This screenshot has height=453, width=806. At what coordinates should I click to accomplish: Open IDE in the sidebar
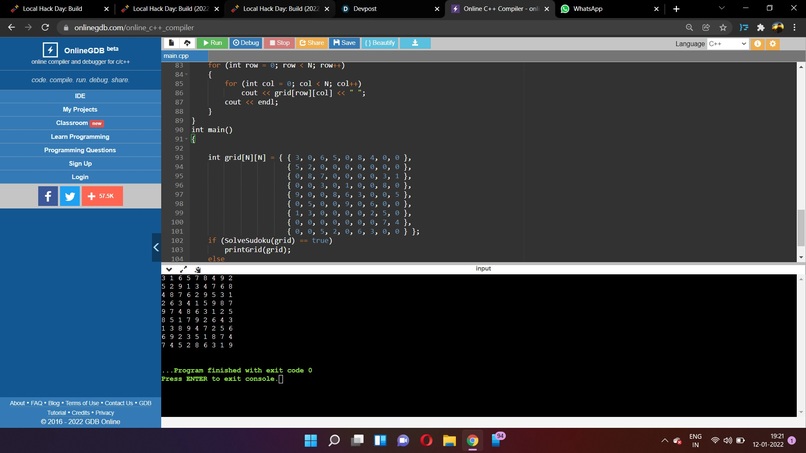pos(80,96)
